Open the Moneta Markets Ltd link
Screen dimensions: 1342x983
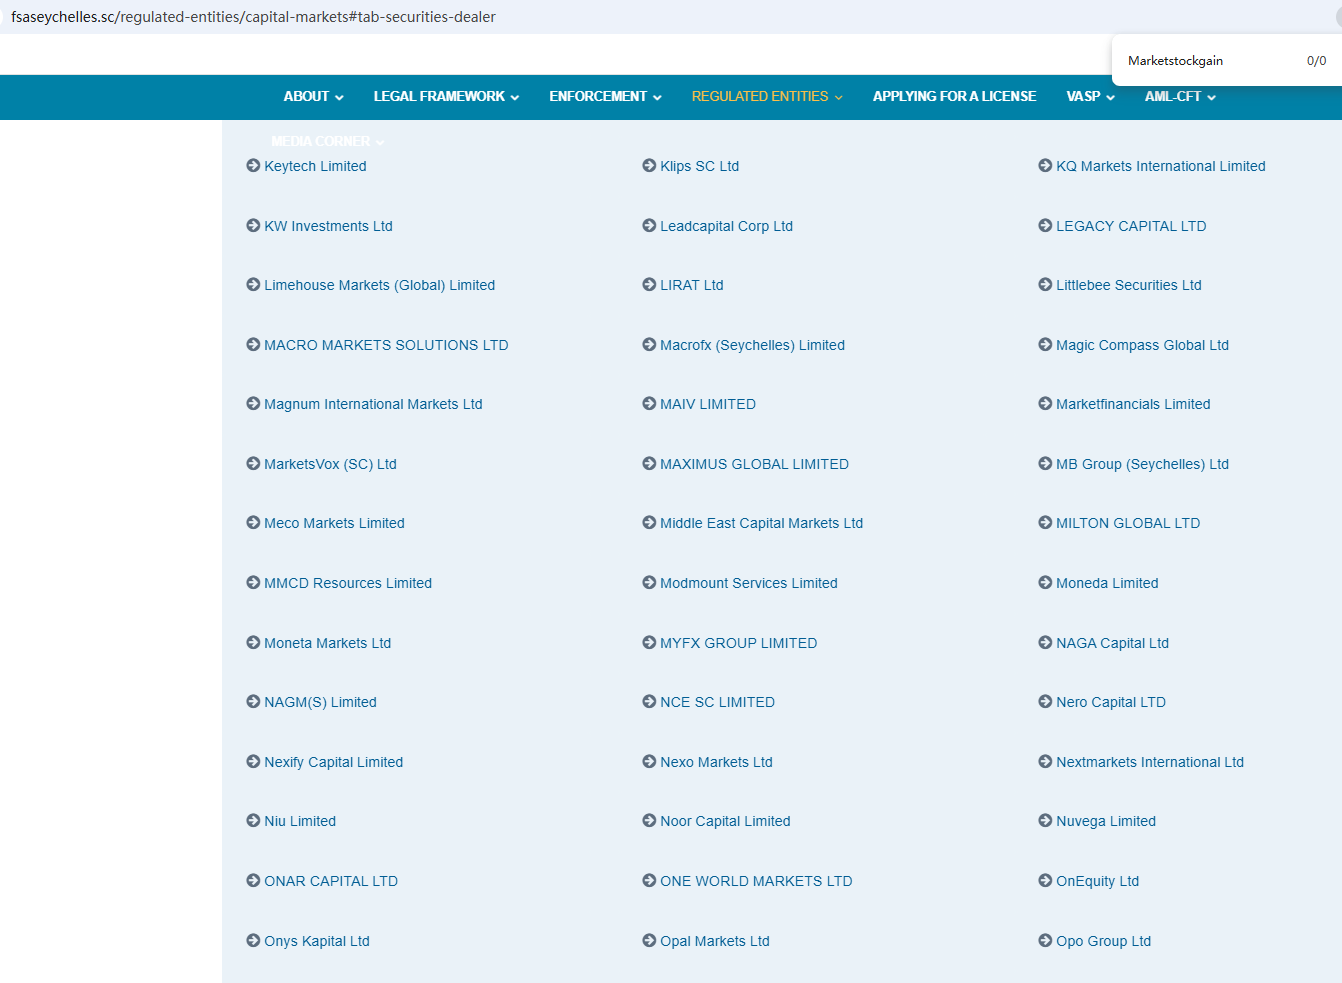pos(327,643)
